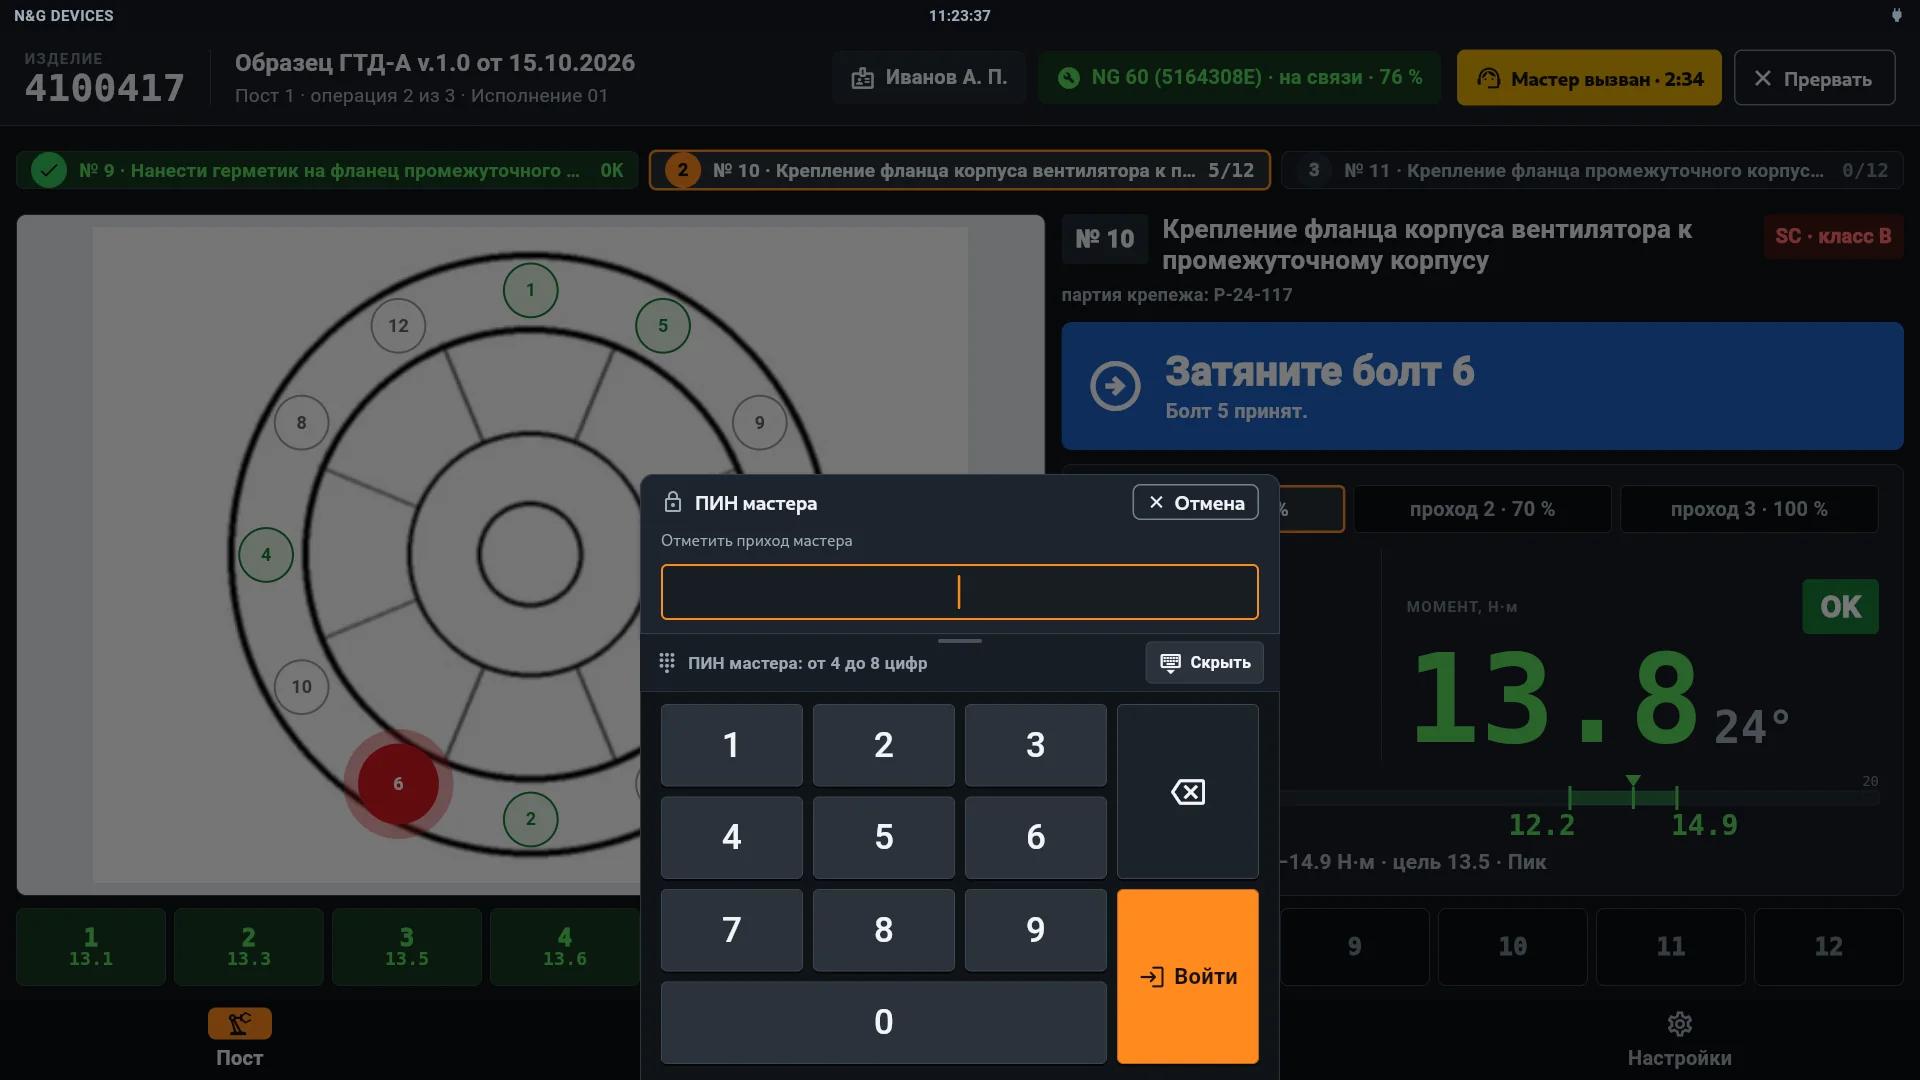This screenshot has height=1080, width=1920.
Task: Tap digit 2 on the keypad
Action: click(883, 745)
